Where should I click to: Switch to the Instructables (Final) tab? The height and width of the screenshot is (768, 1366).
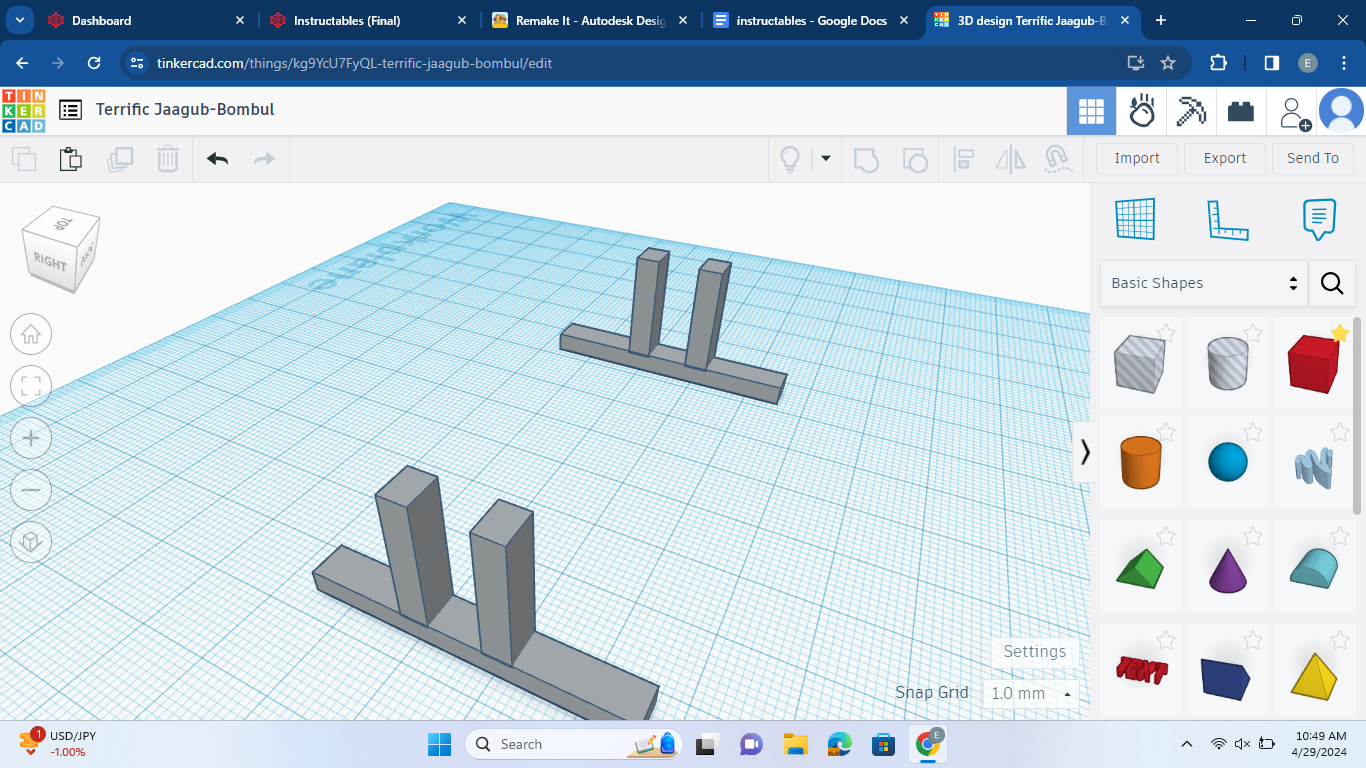pyautogui.click(x=368, y=20)
